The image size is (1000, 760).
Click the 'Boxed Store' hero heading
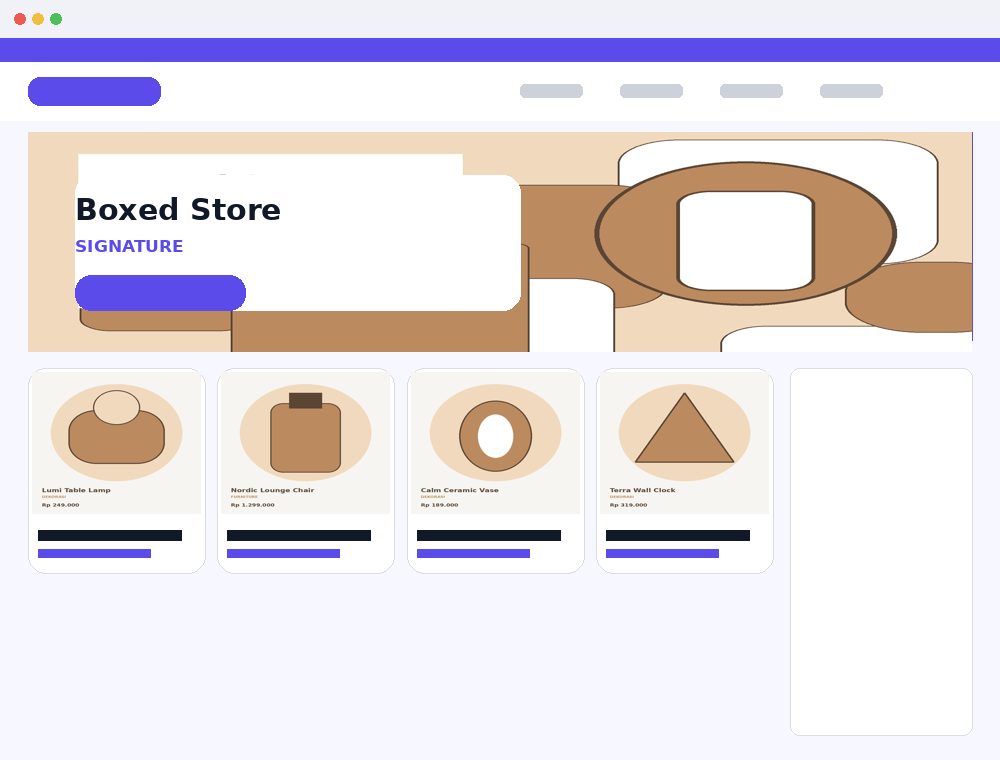[x=178, y=209]
